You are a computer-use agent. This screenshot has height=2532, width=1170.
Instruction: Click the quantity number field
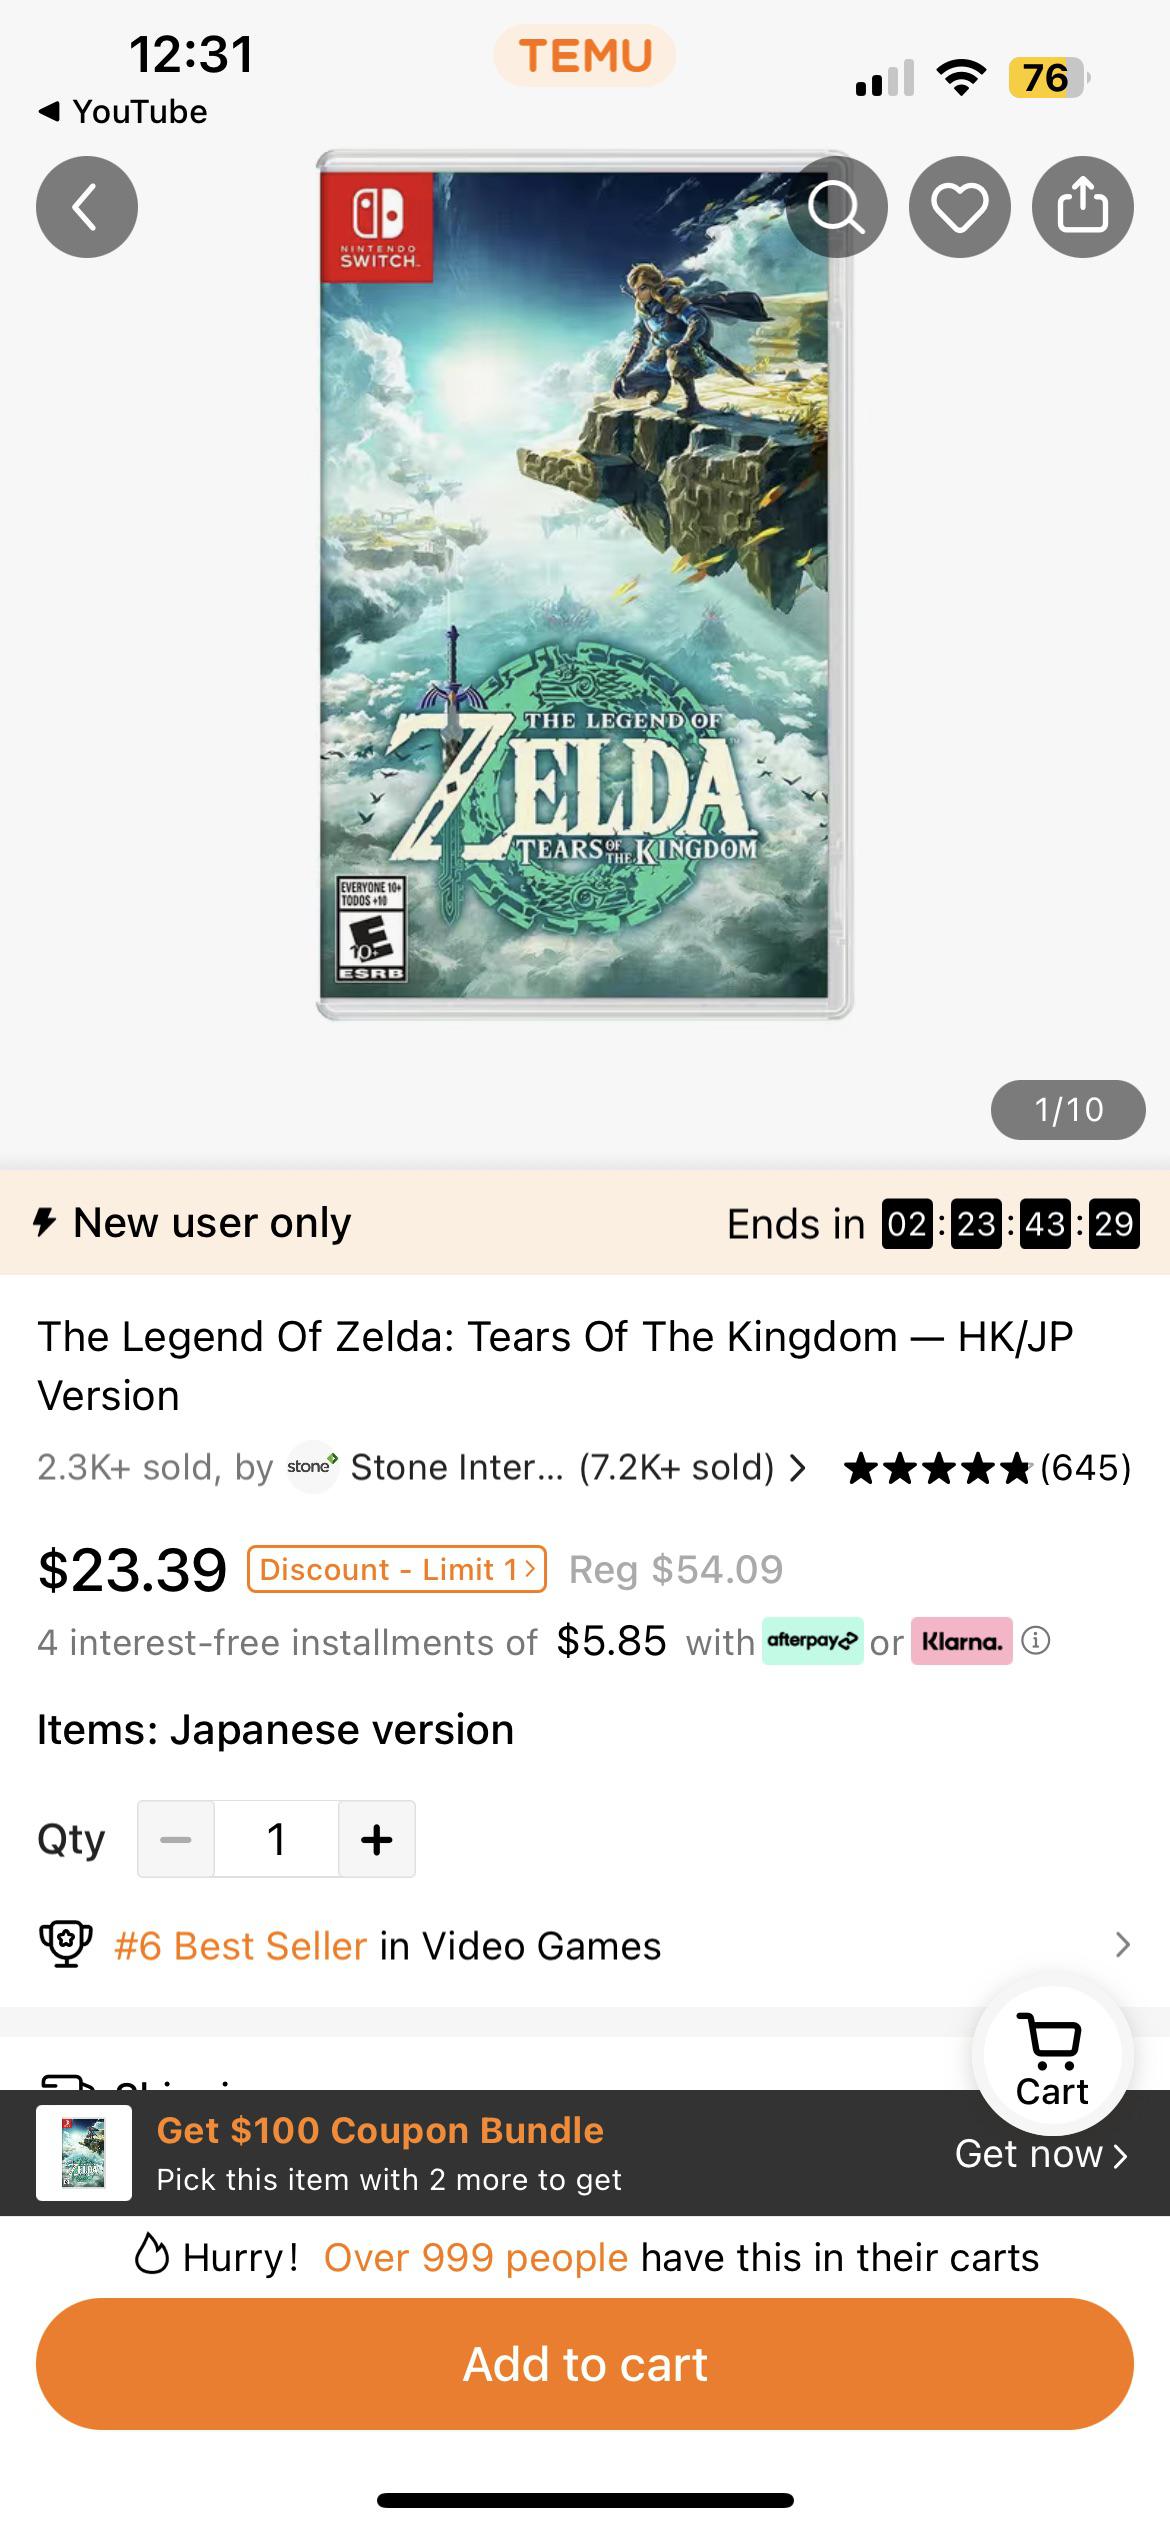(277, 1839)
